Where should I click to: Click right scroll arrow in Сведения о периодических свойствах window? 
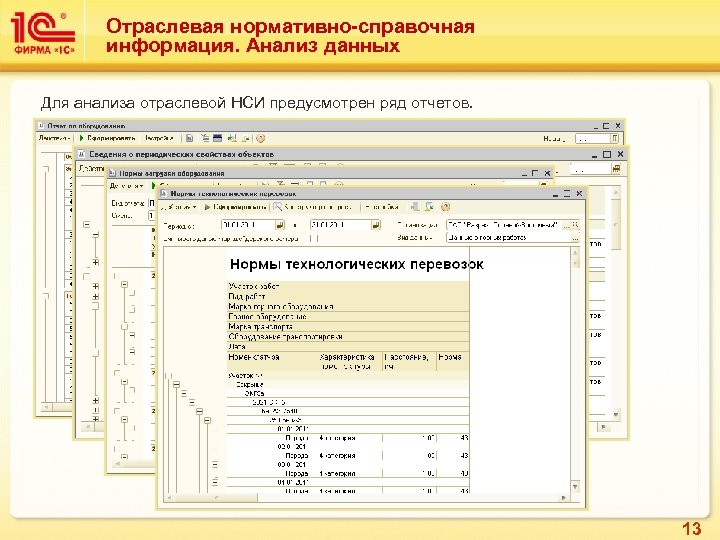(x=604, y=427)
